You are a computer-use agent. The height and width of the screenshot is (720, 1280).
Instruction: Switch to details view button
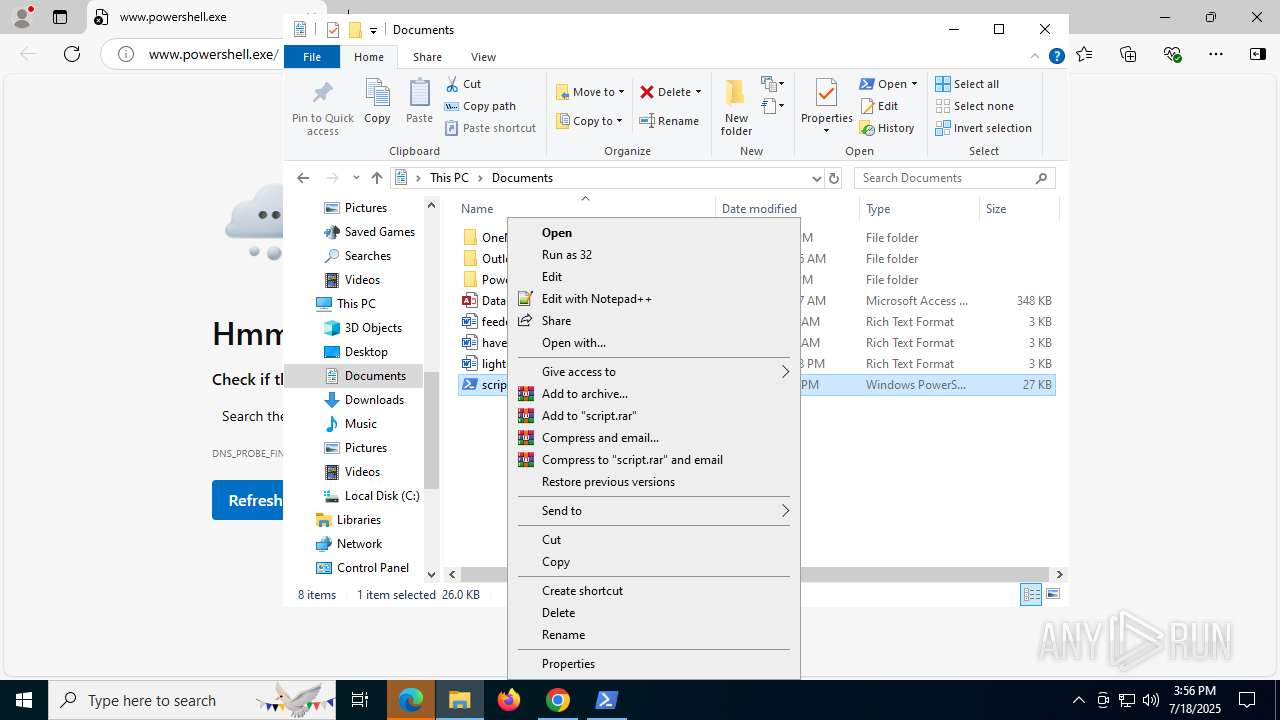point(1031,594)
